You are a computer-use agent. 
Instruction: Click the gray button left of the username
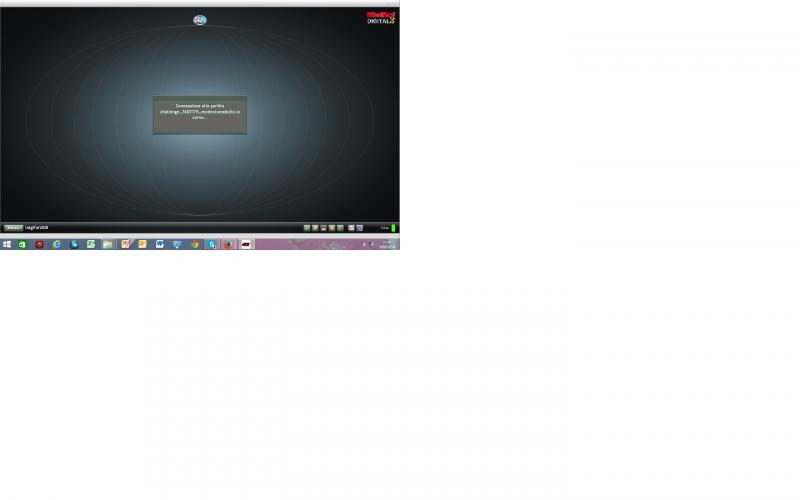13,228
